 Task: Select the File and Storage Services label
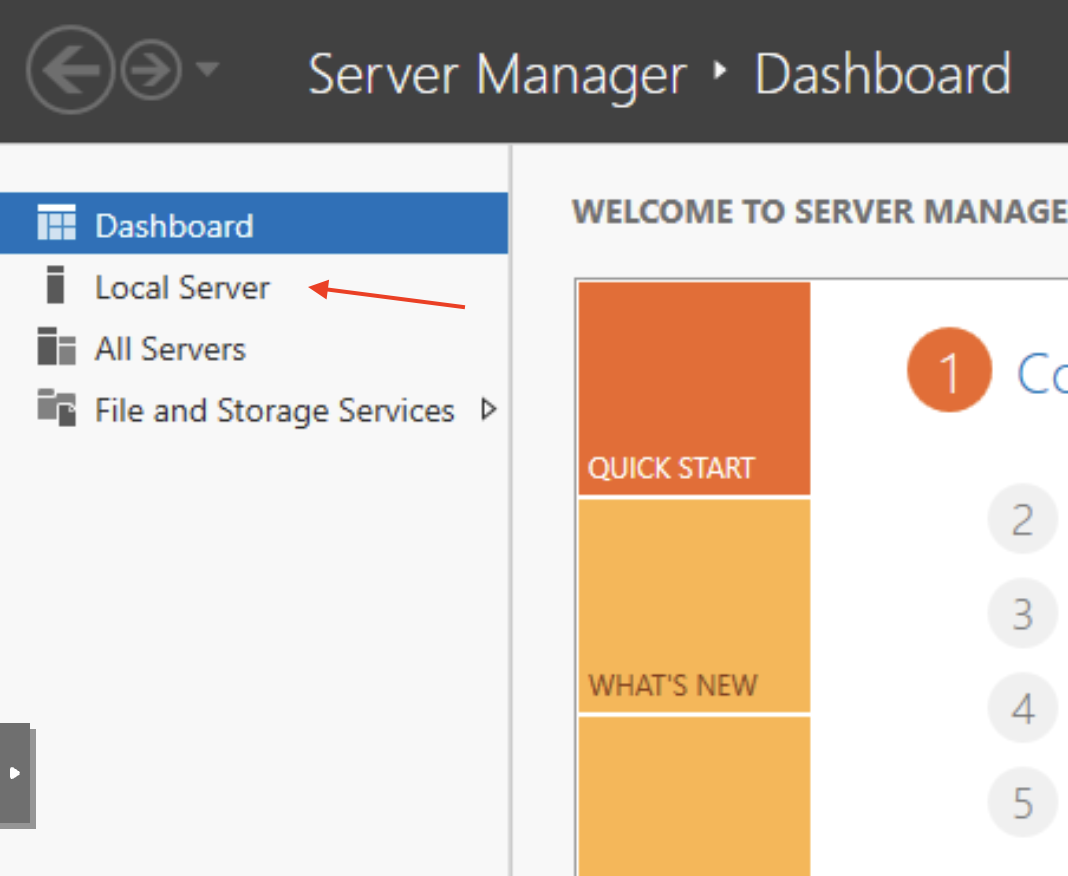click(274, 411)
